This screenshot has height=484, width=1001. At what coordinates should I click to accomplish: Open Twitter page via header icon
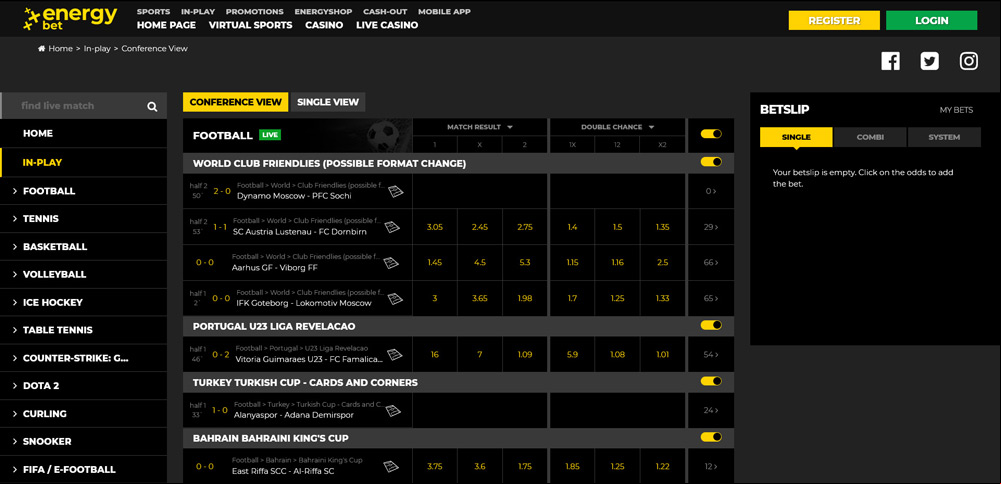click(x=930, y=61)
